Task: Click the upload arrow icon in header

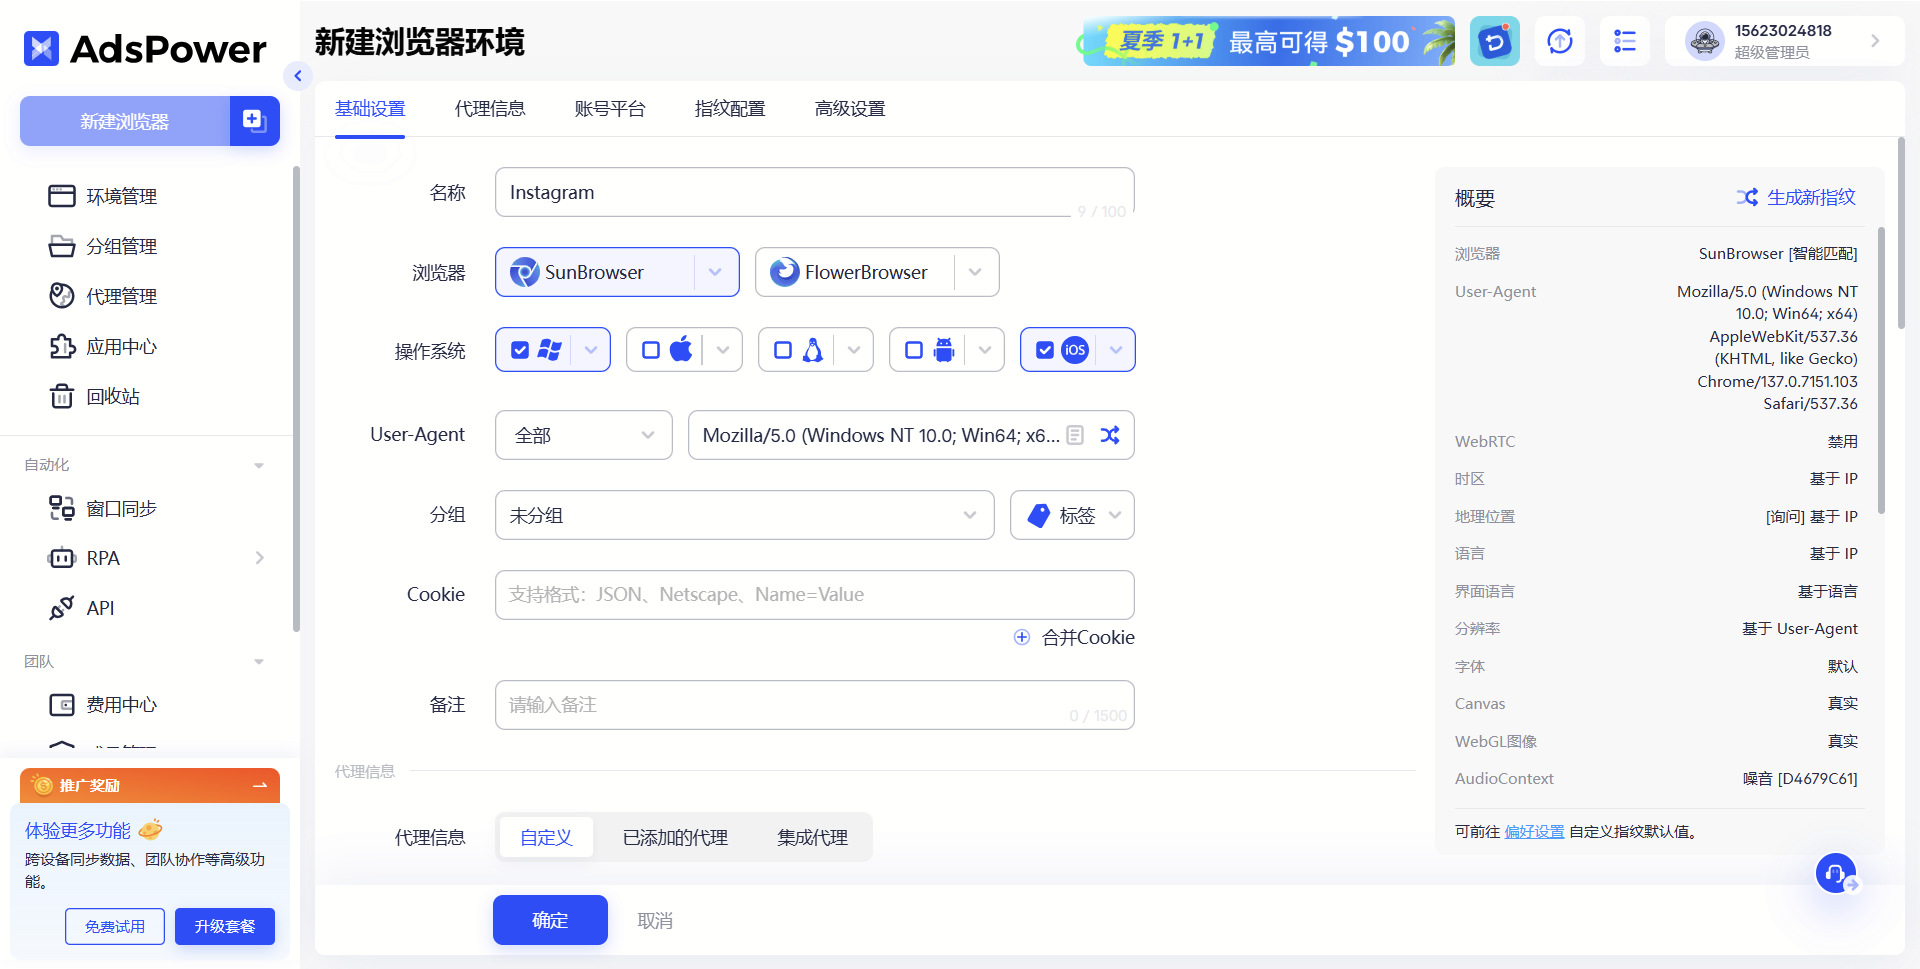Action: pyautogui.click(x=1560, y=41)
